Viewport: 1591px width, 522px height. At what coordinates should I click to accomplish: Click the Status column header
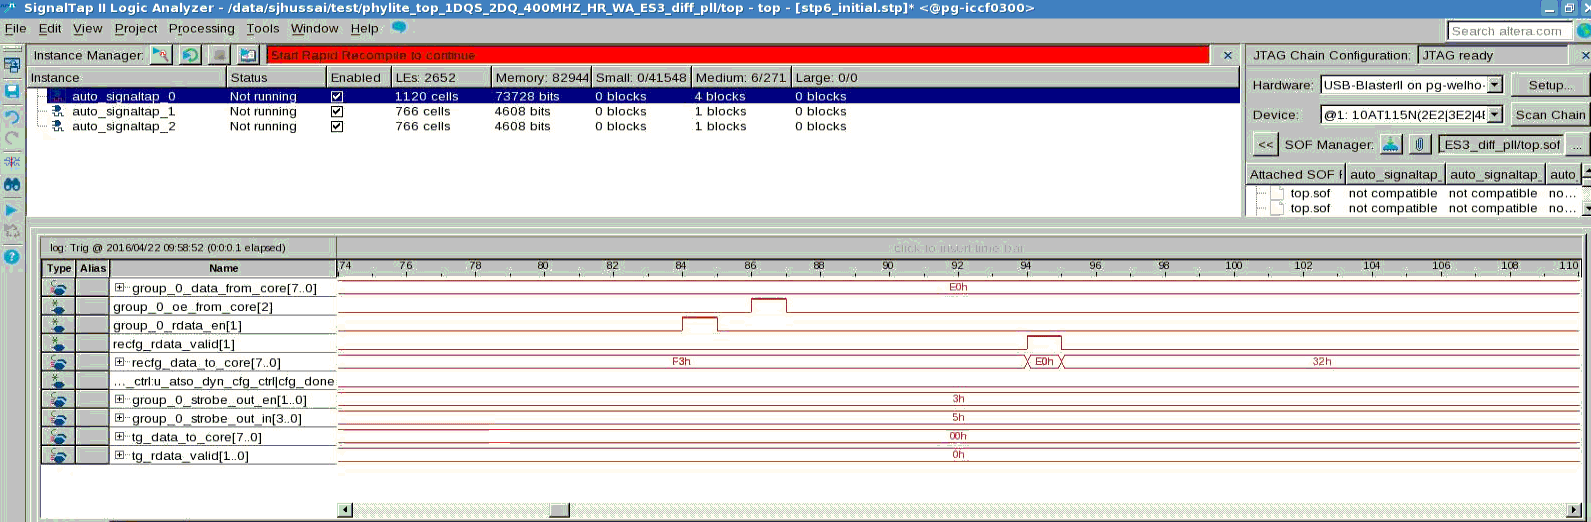pos(275,77)
